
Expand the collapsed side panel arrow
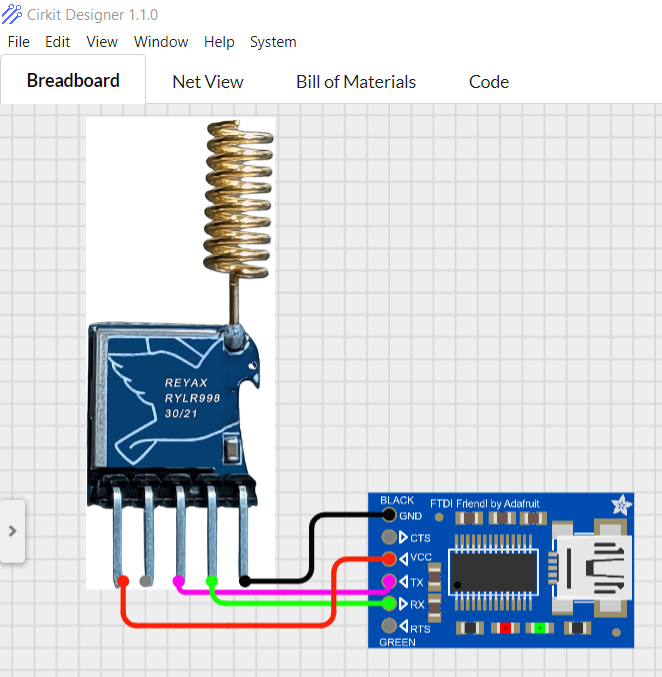[x=13, y=531]
